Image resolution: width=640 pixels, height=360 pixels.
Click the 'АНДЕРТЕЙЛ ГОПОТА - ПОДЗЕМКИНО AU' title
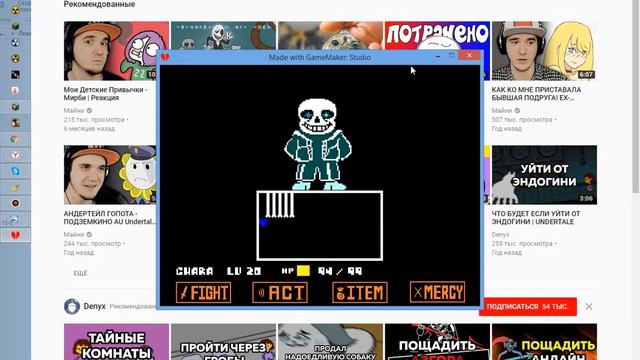point(109,218)
